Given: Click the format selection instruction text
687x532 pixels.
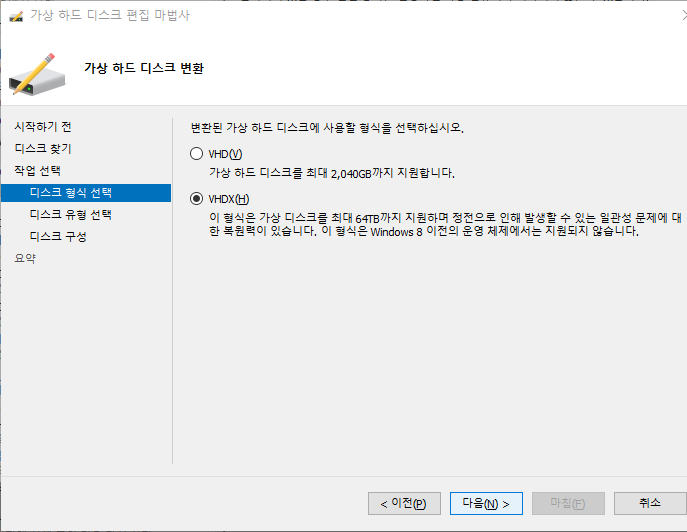Looking at the screenshot, I should point(327,128).
